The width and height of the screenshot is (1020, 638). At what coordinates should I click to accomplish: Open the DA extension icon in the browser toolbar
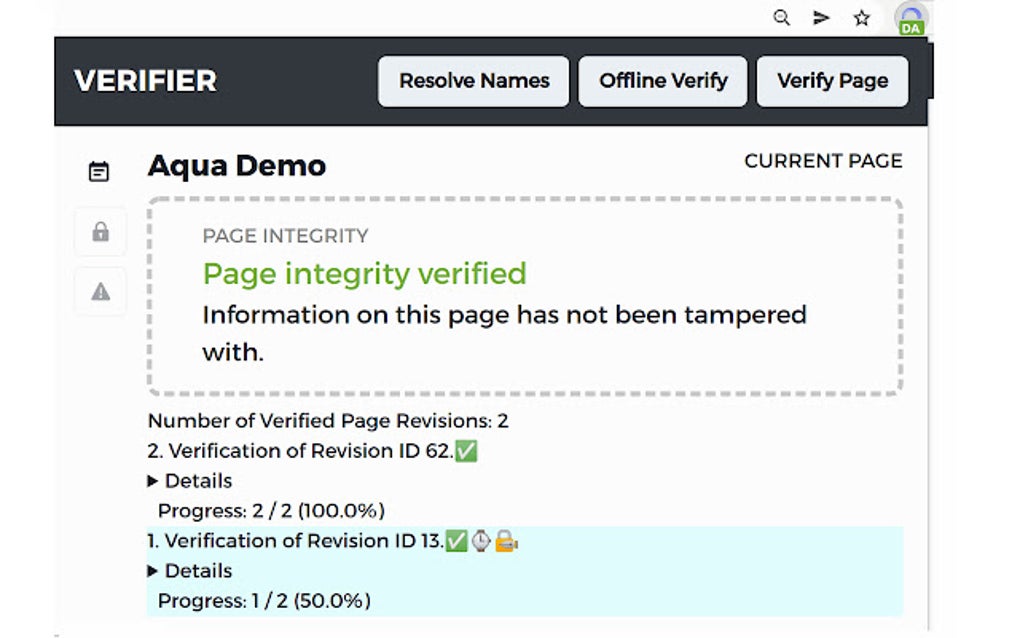point(911,20)
